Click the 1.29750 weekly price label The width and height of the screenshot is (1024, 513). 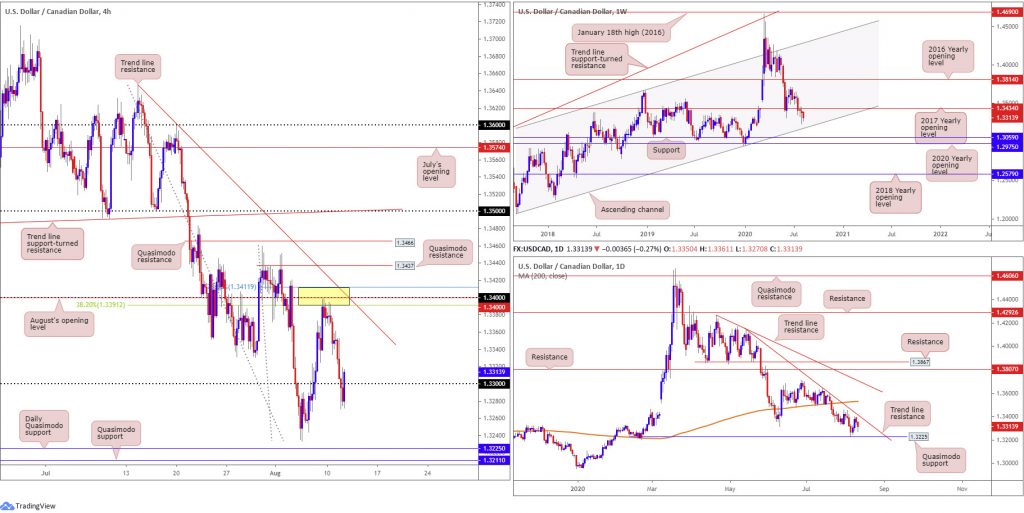click(1008, 147)
